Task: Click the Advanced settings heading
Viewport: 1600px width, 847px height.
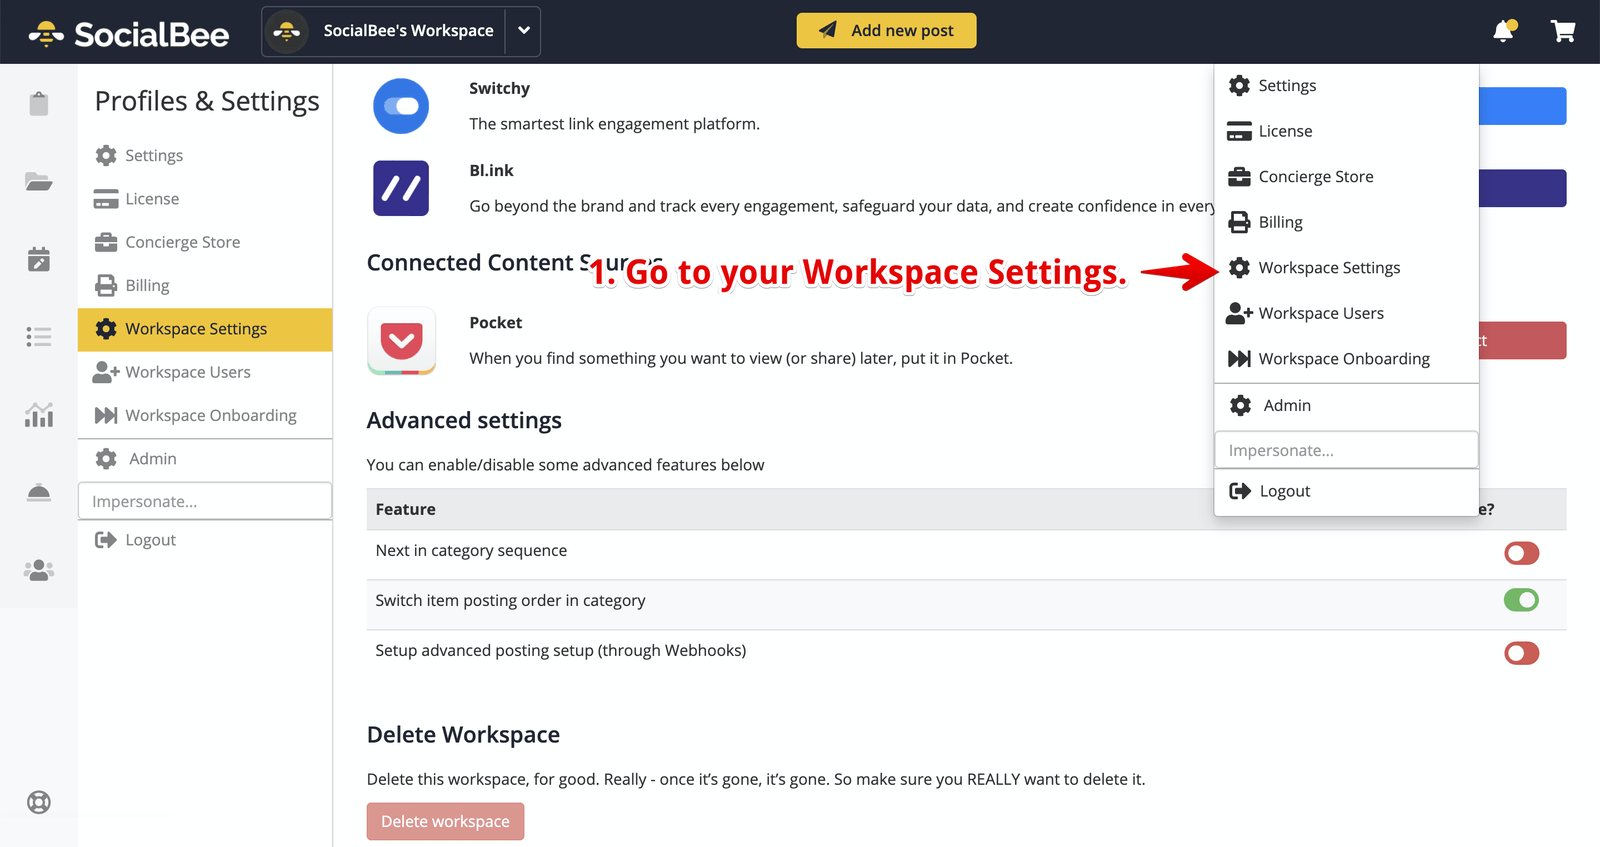Action: 464,420
